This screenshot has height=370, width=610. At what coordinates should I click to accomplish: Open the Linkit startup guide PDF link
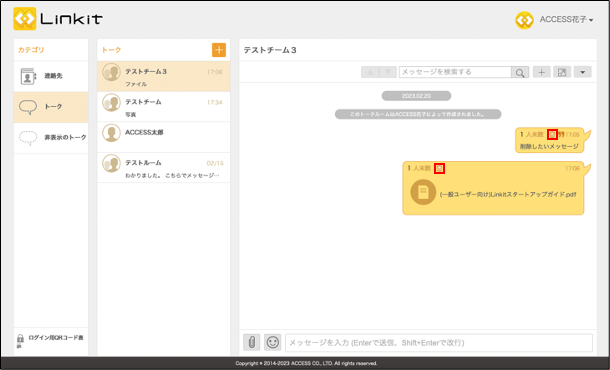pyautogui.click(x=508, y=195)
